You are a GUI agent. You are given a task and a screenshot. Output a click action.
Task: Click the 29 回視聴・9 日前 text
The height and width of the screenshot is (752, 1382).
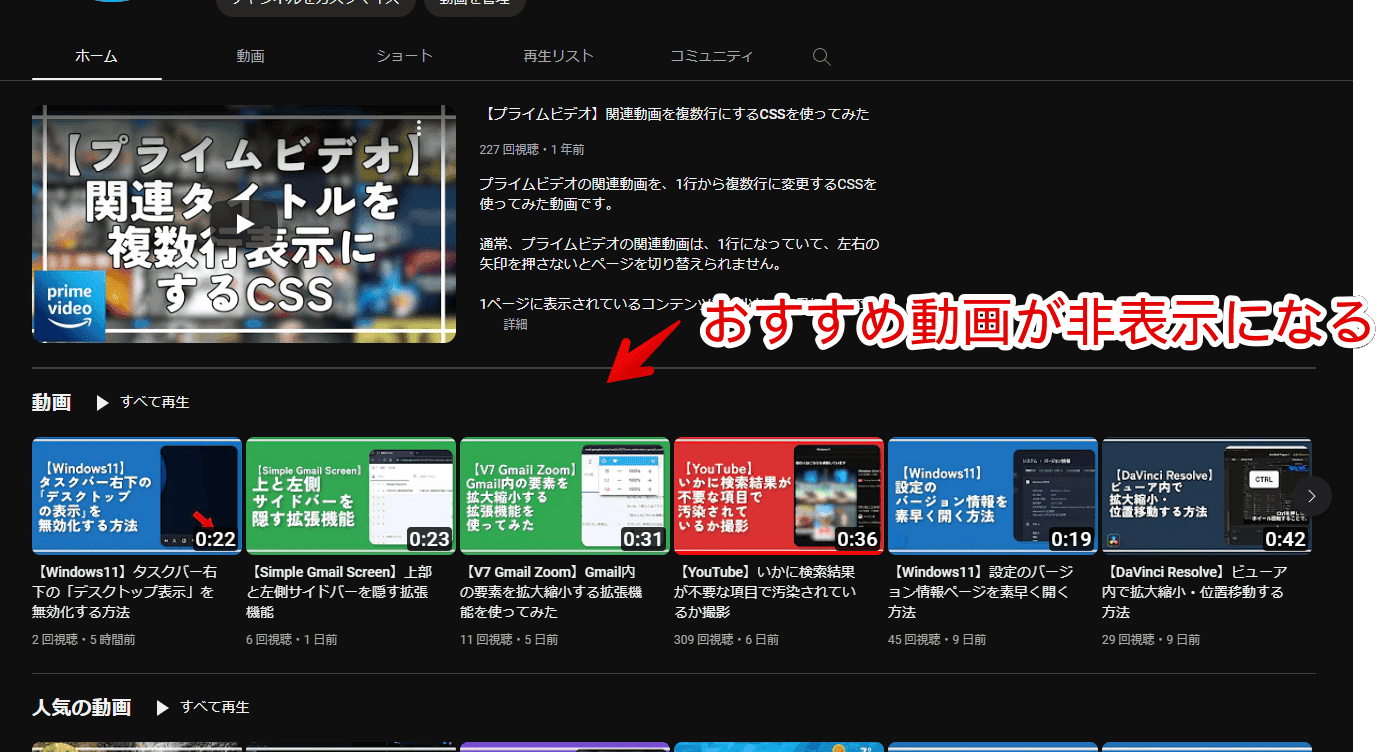click(1151, 640)
